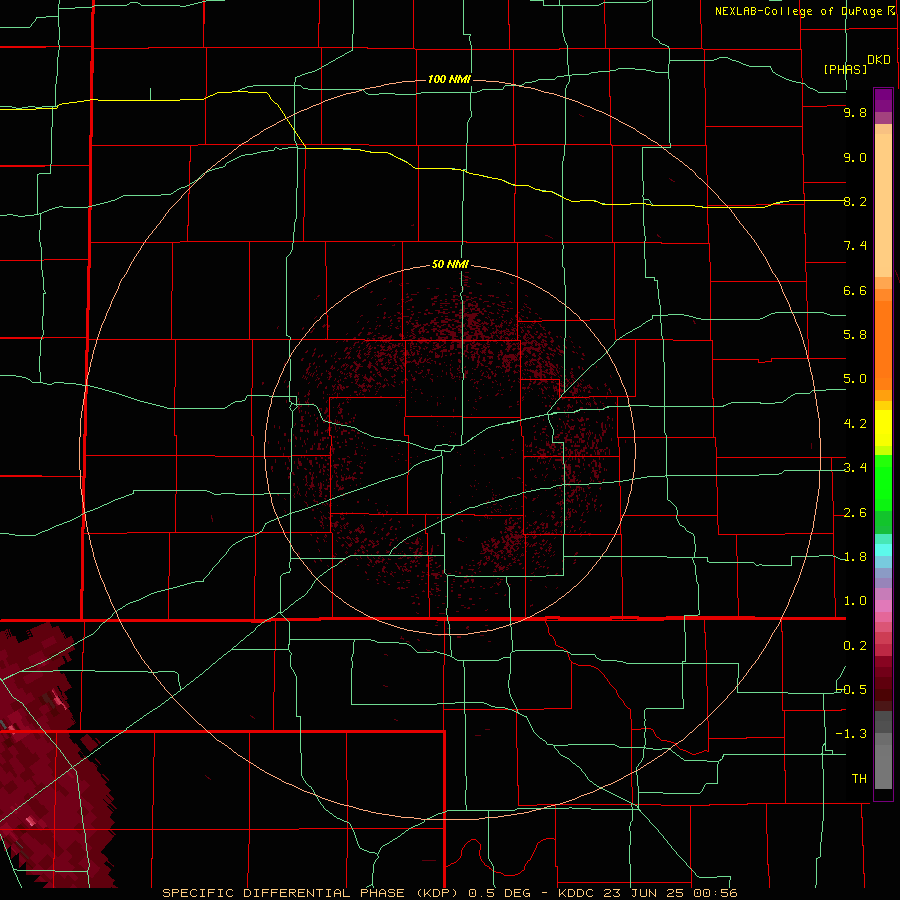Image resolution: width=900 pixels, height=900 pixels.
Task: Click the 100 NMI range ring label
Action: 449,79
